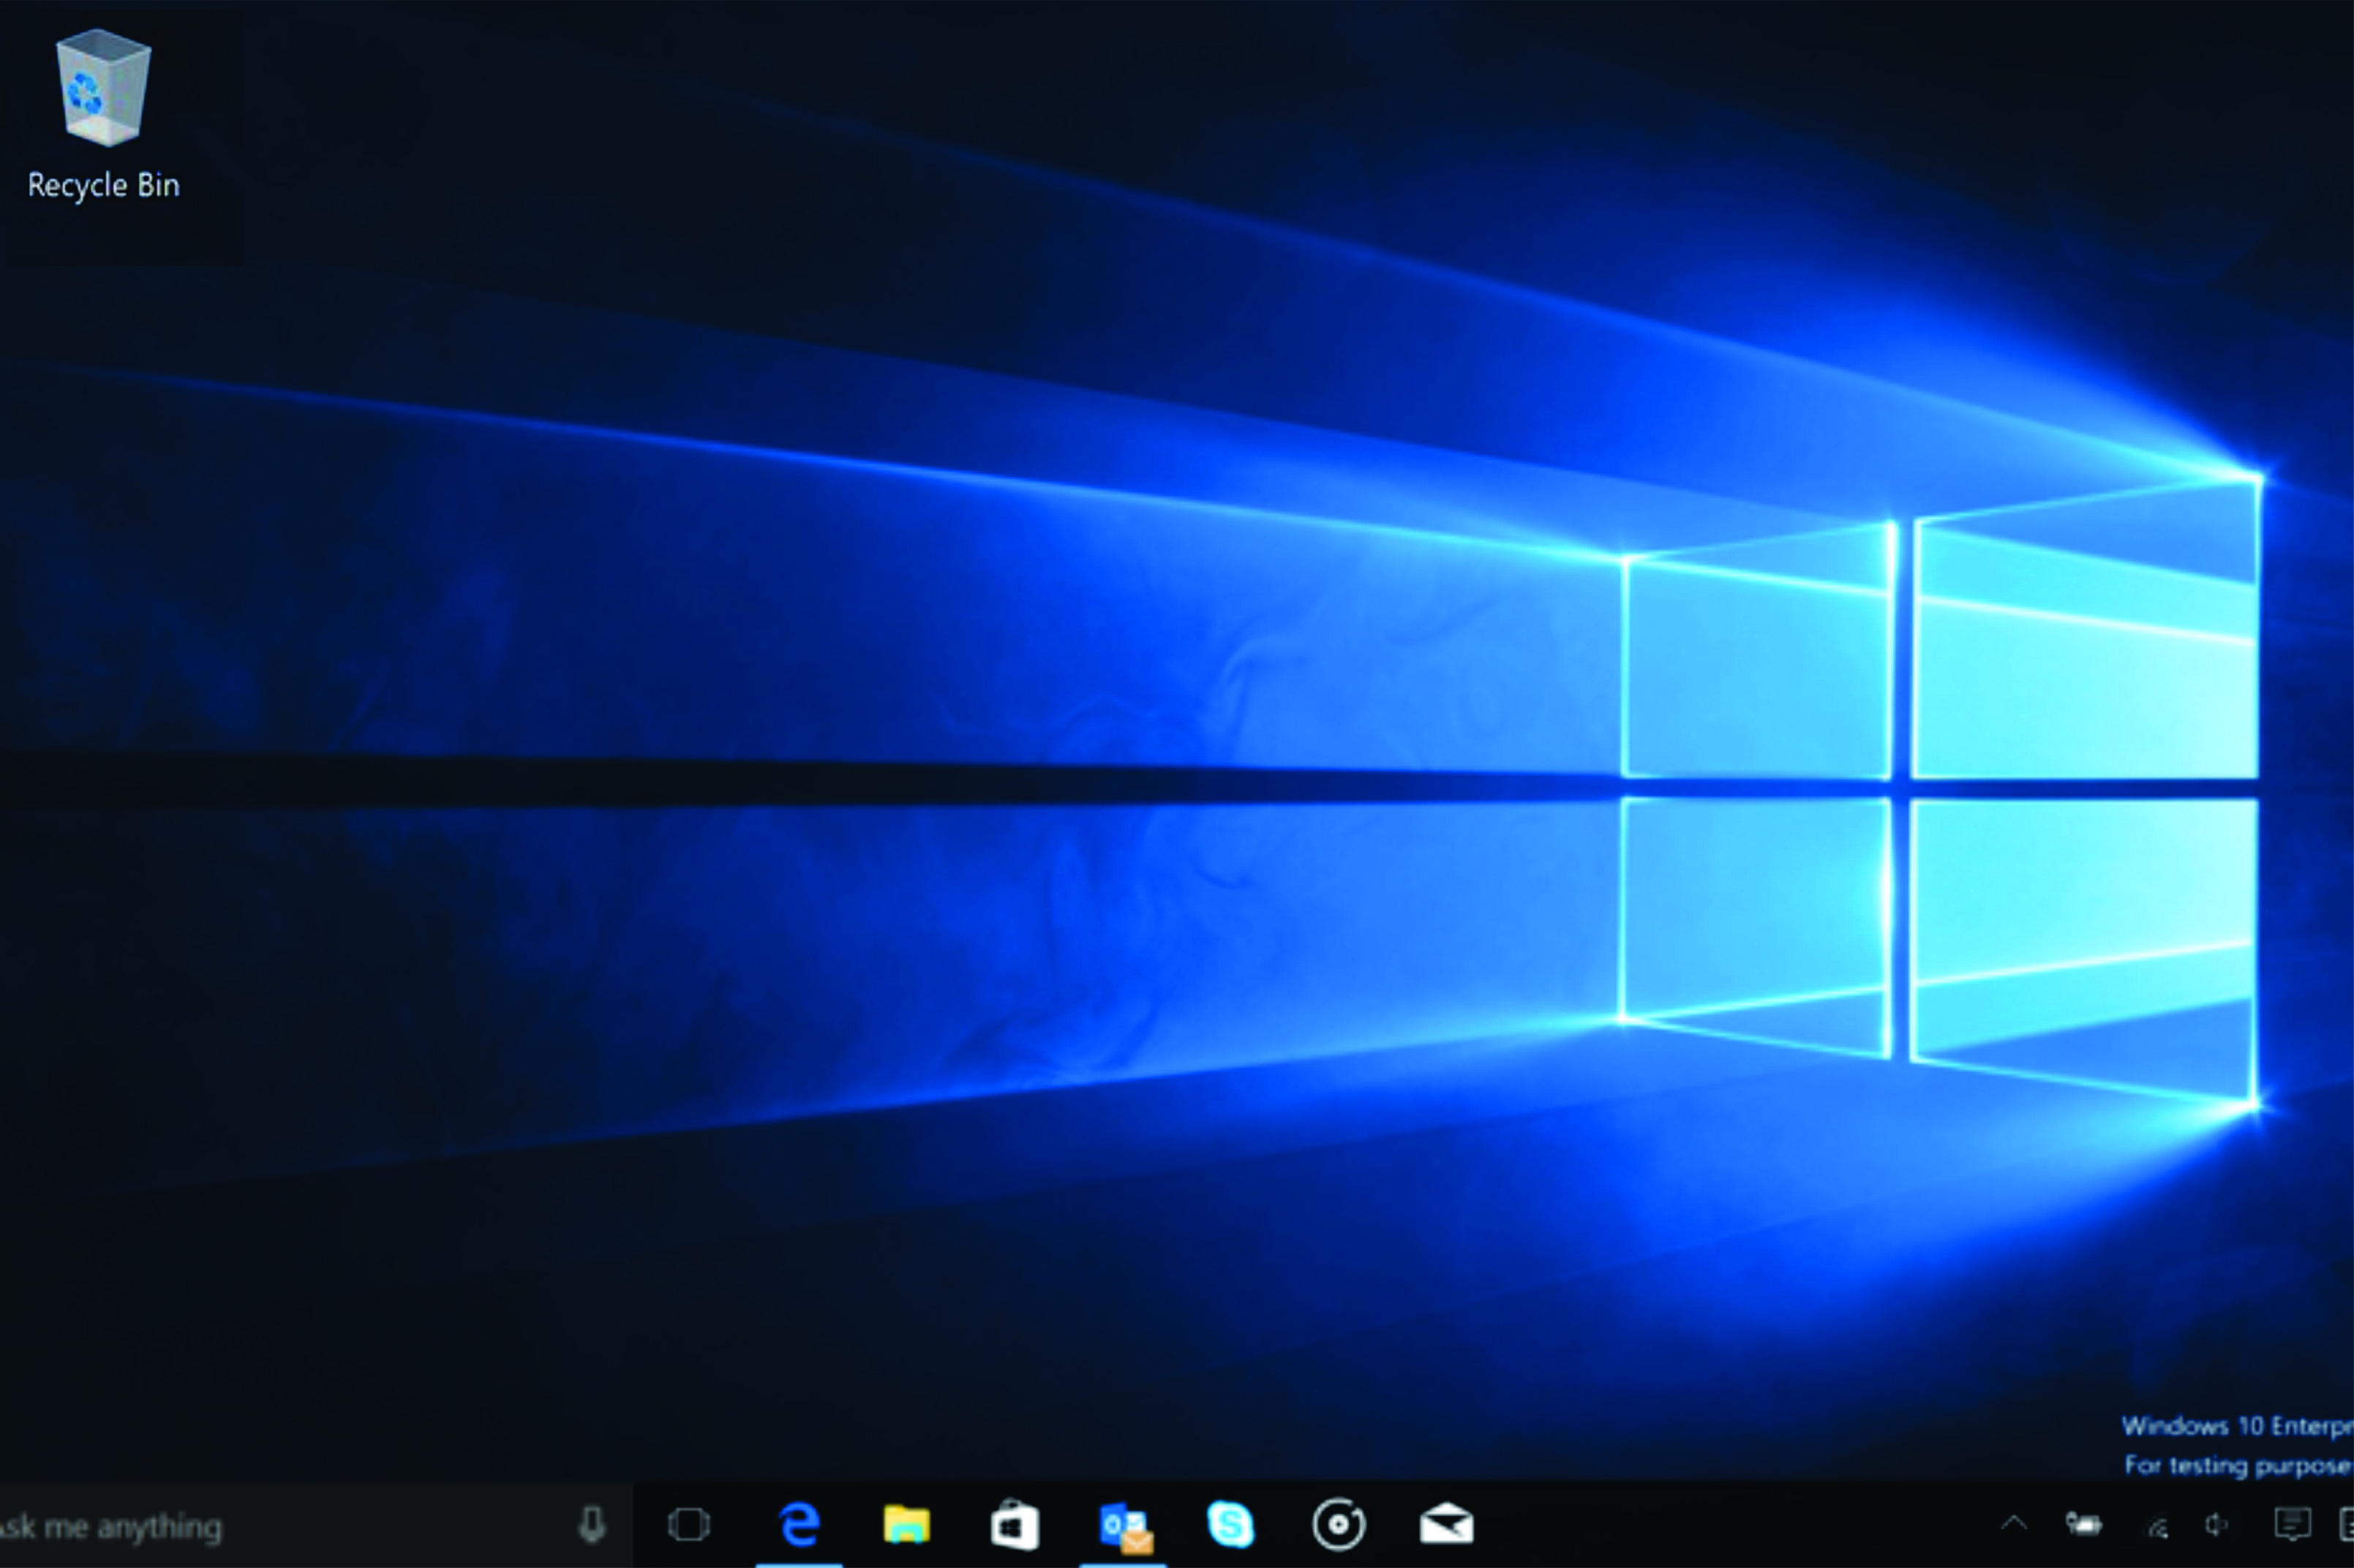This screenshot has width=2354, height=1568.
Task: Activate the Cortana microphone icon
Action: coord(592,1525)
